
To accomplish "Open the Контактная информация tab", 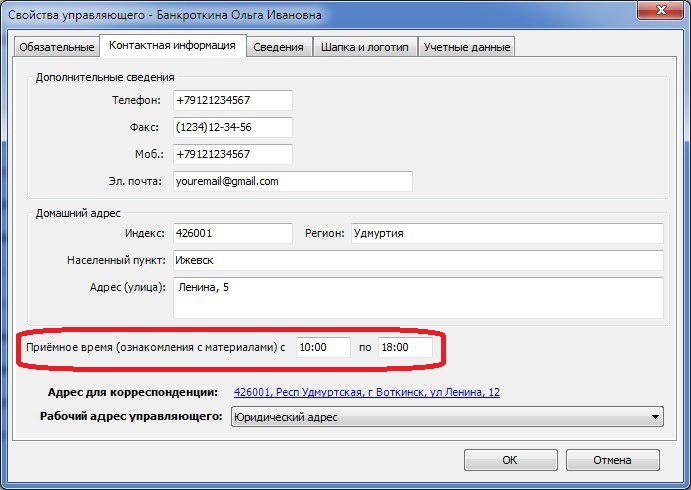I will point(172,45).
